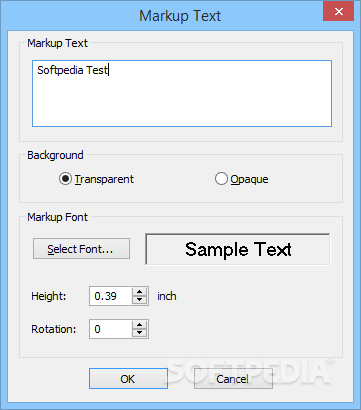Image resolution: width=361 pixels, height=410 pixels.
Task: Decrease Height with the down arrow
Action: [x=140, y=300]
